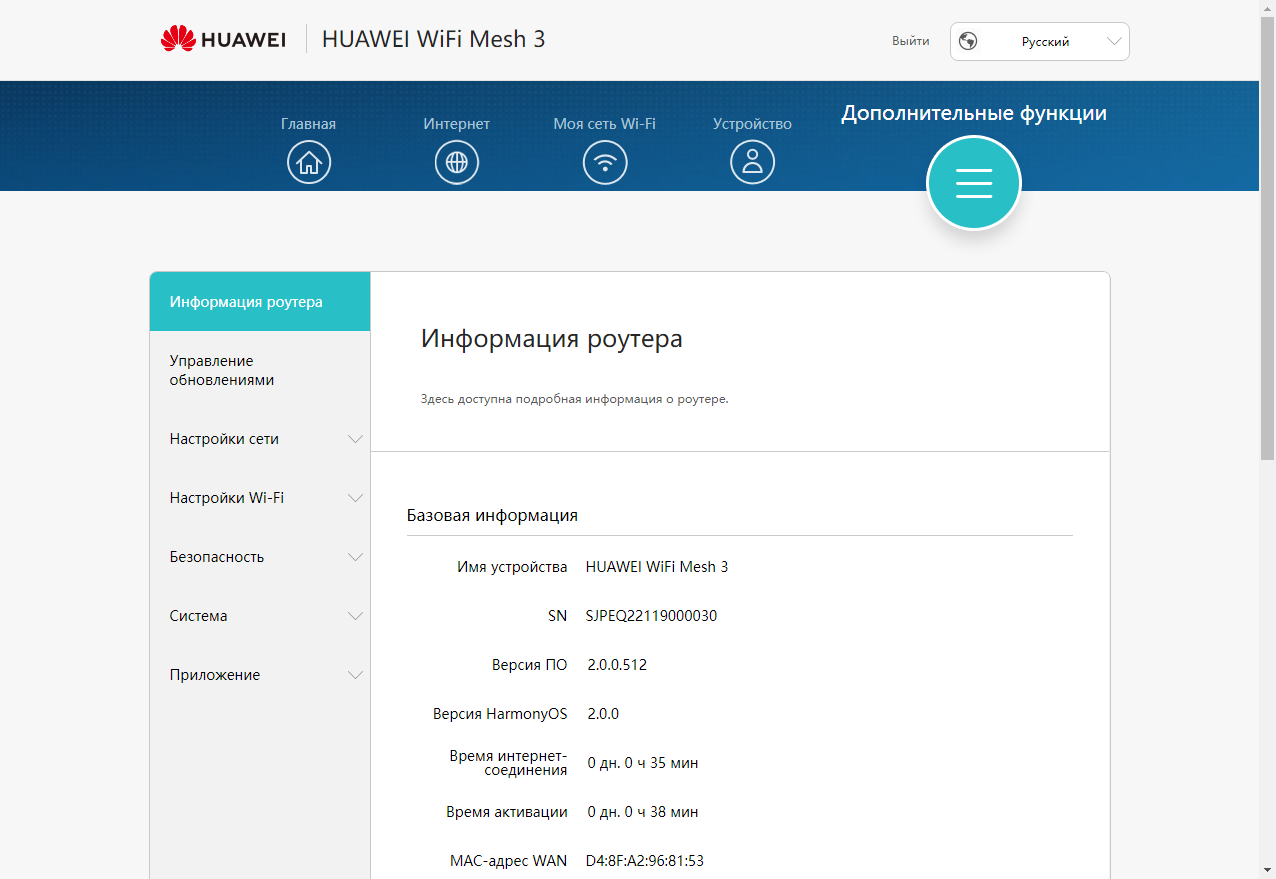The image size is (1276, 879).
Task: Expand Система chevron
Action: (355, 616)
